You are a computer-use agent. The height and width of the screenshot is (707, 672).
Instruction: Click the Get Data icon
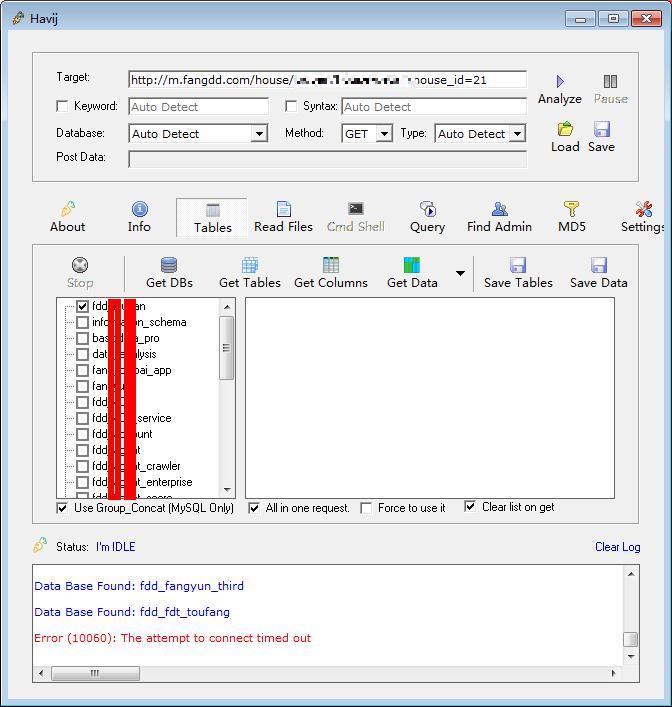[412, 265]
